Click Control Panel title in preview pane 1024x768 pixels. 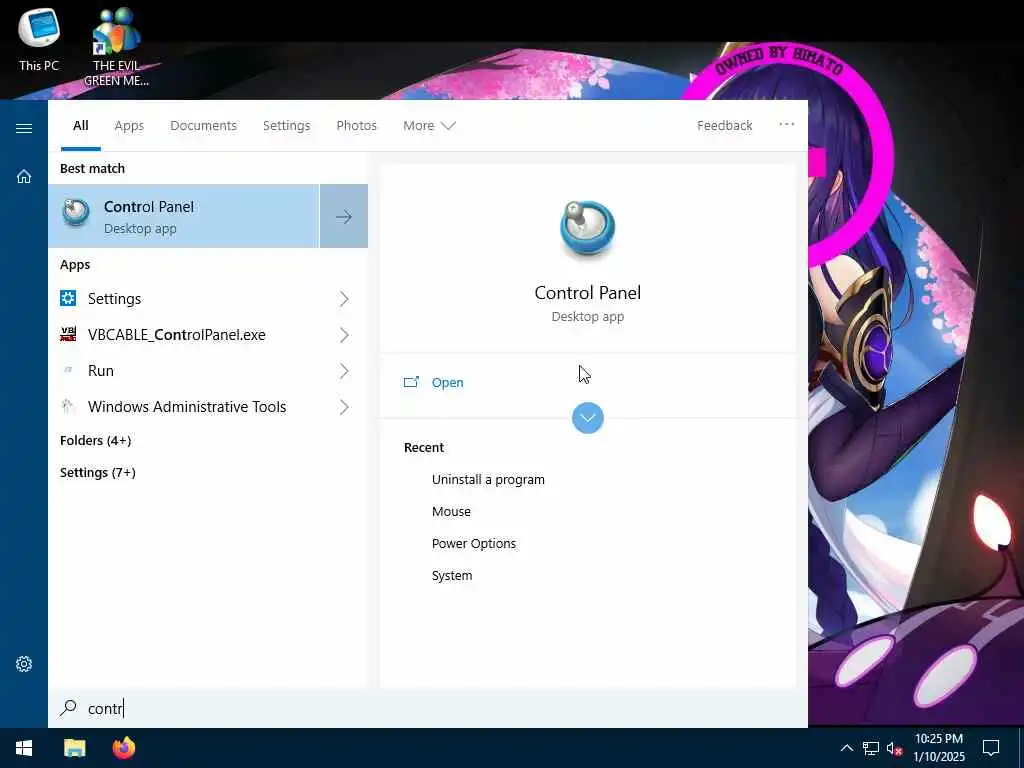(x=587, y=293)
